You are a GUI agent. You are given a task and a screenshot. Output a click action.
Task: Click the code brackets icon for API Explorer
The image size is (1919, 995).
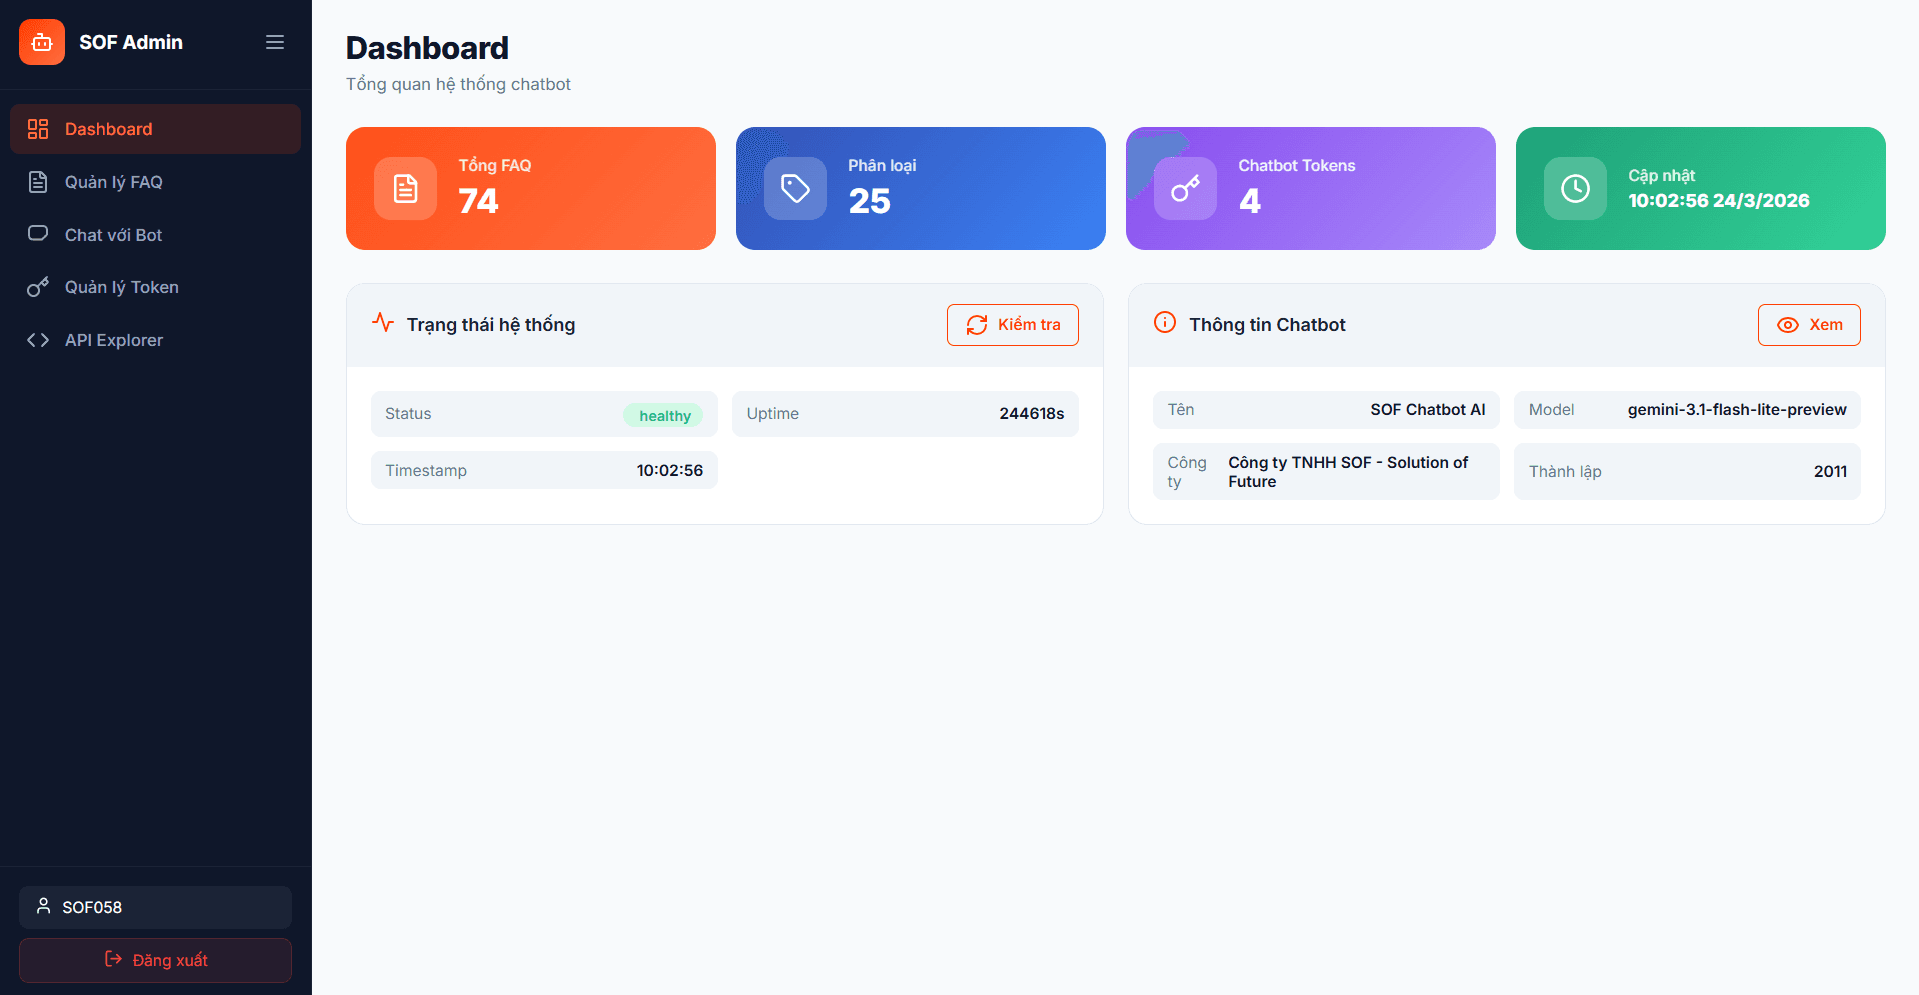point(38,340)
